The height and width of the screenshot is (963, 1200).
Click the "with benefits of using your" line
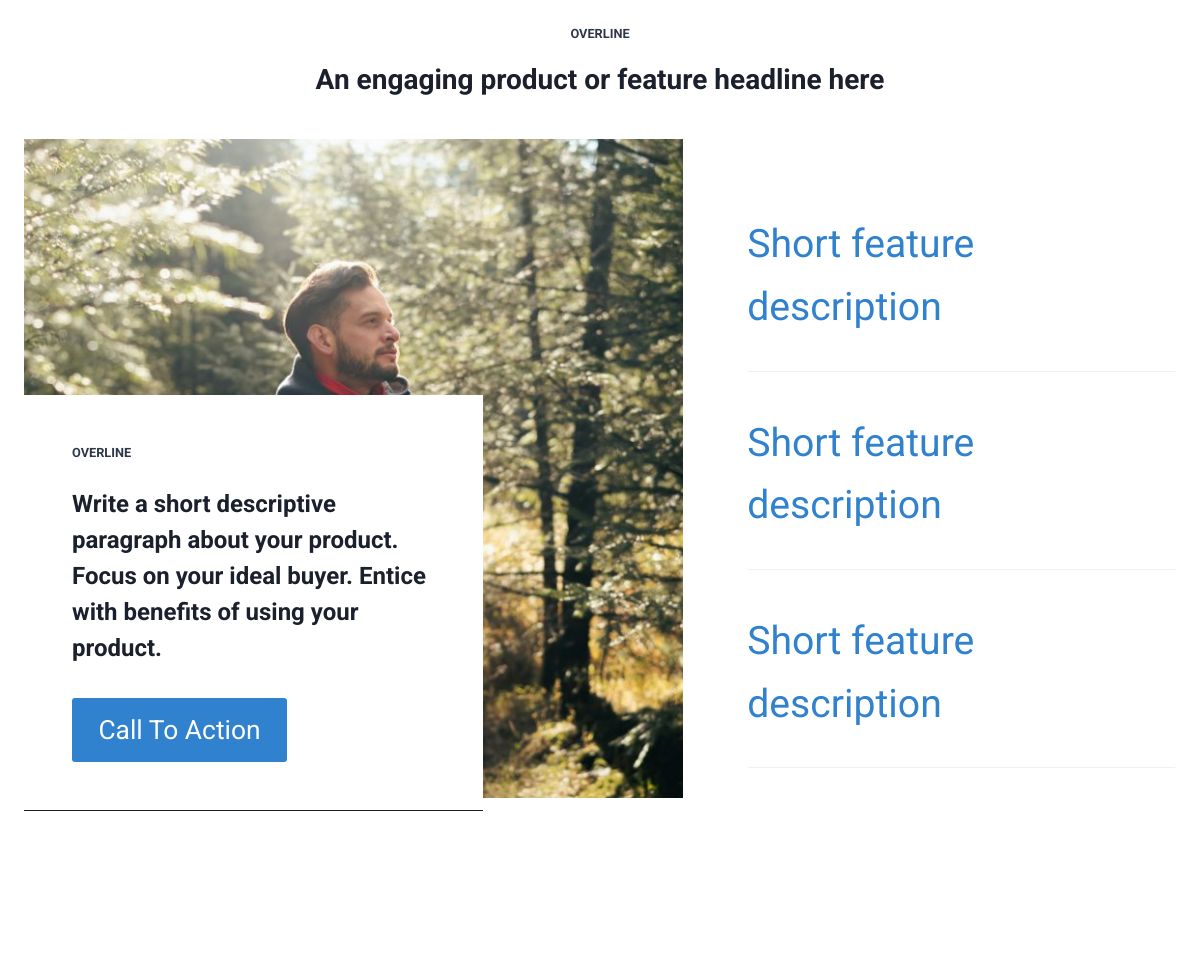tap(215, 612)
